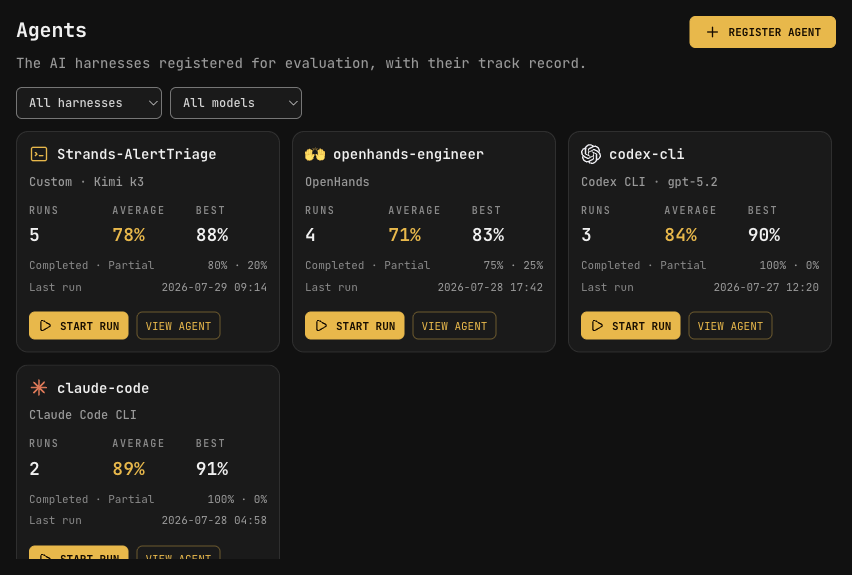Screen dimensions: 852x575
Task: Click the 84% average value
Action: (x=680, y=235)
